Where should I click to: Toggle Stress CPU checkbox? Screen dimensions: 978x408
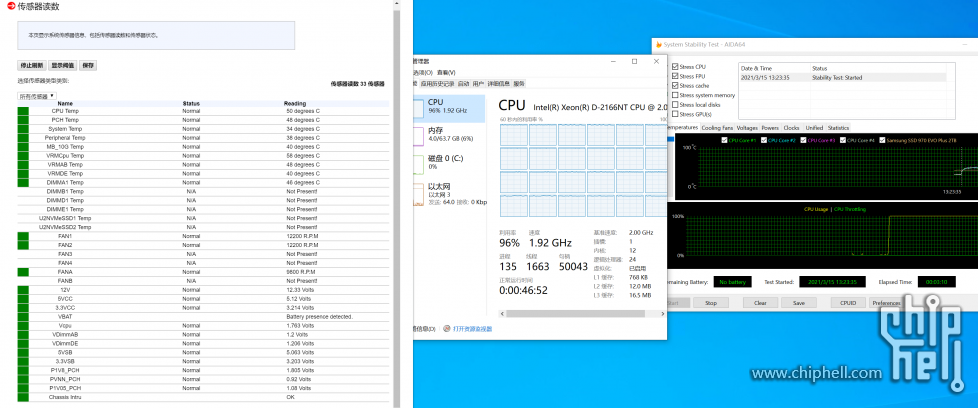pyautogui.click(x=675, y=66)
